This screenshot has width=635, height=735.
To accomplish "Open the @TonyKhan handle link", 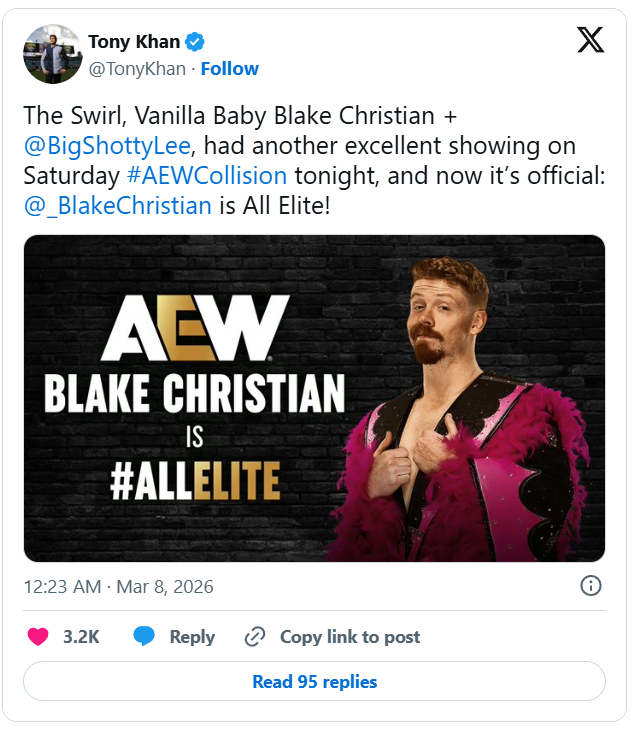I will [138, 69].
